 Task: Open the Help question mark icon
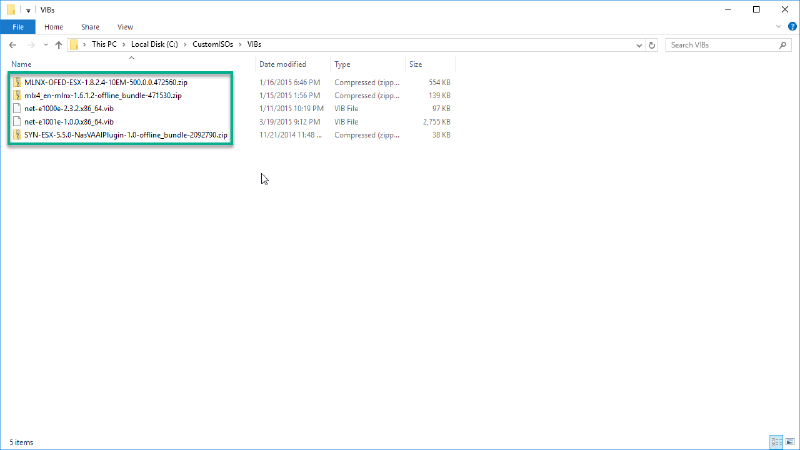792,27
